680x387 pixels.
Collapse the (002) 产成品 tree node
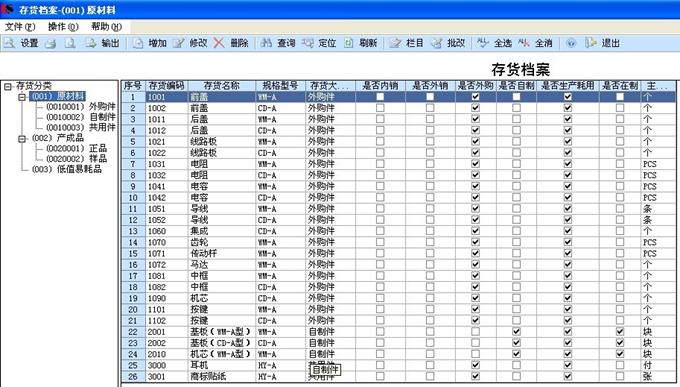pos(22,139)
